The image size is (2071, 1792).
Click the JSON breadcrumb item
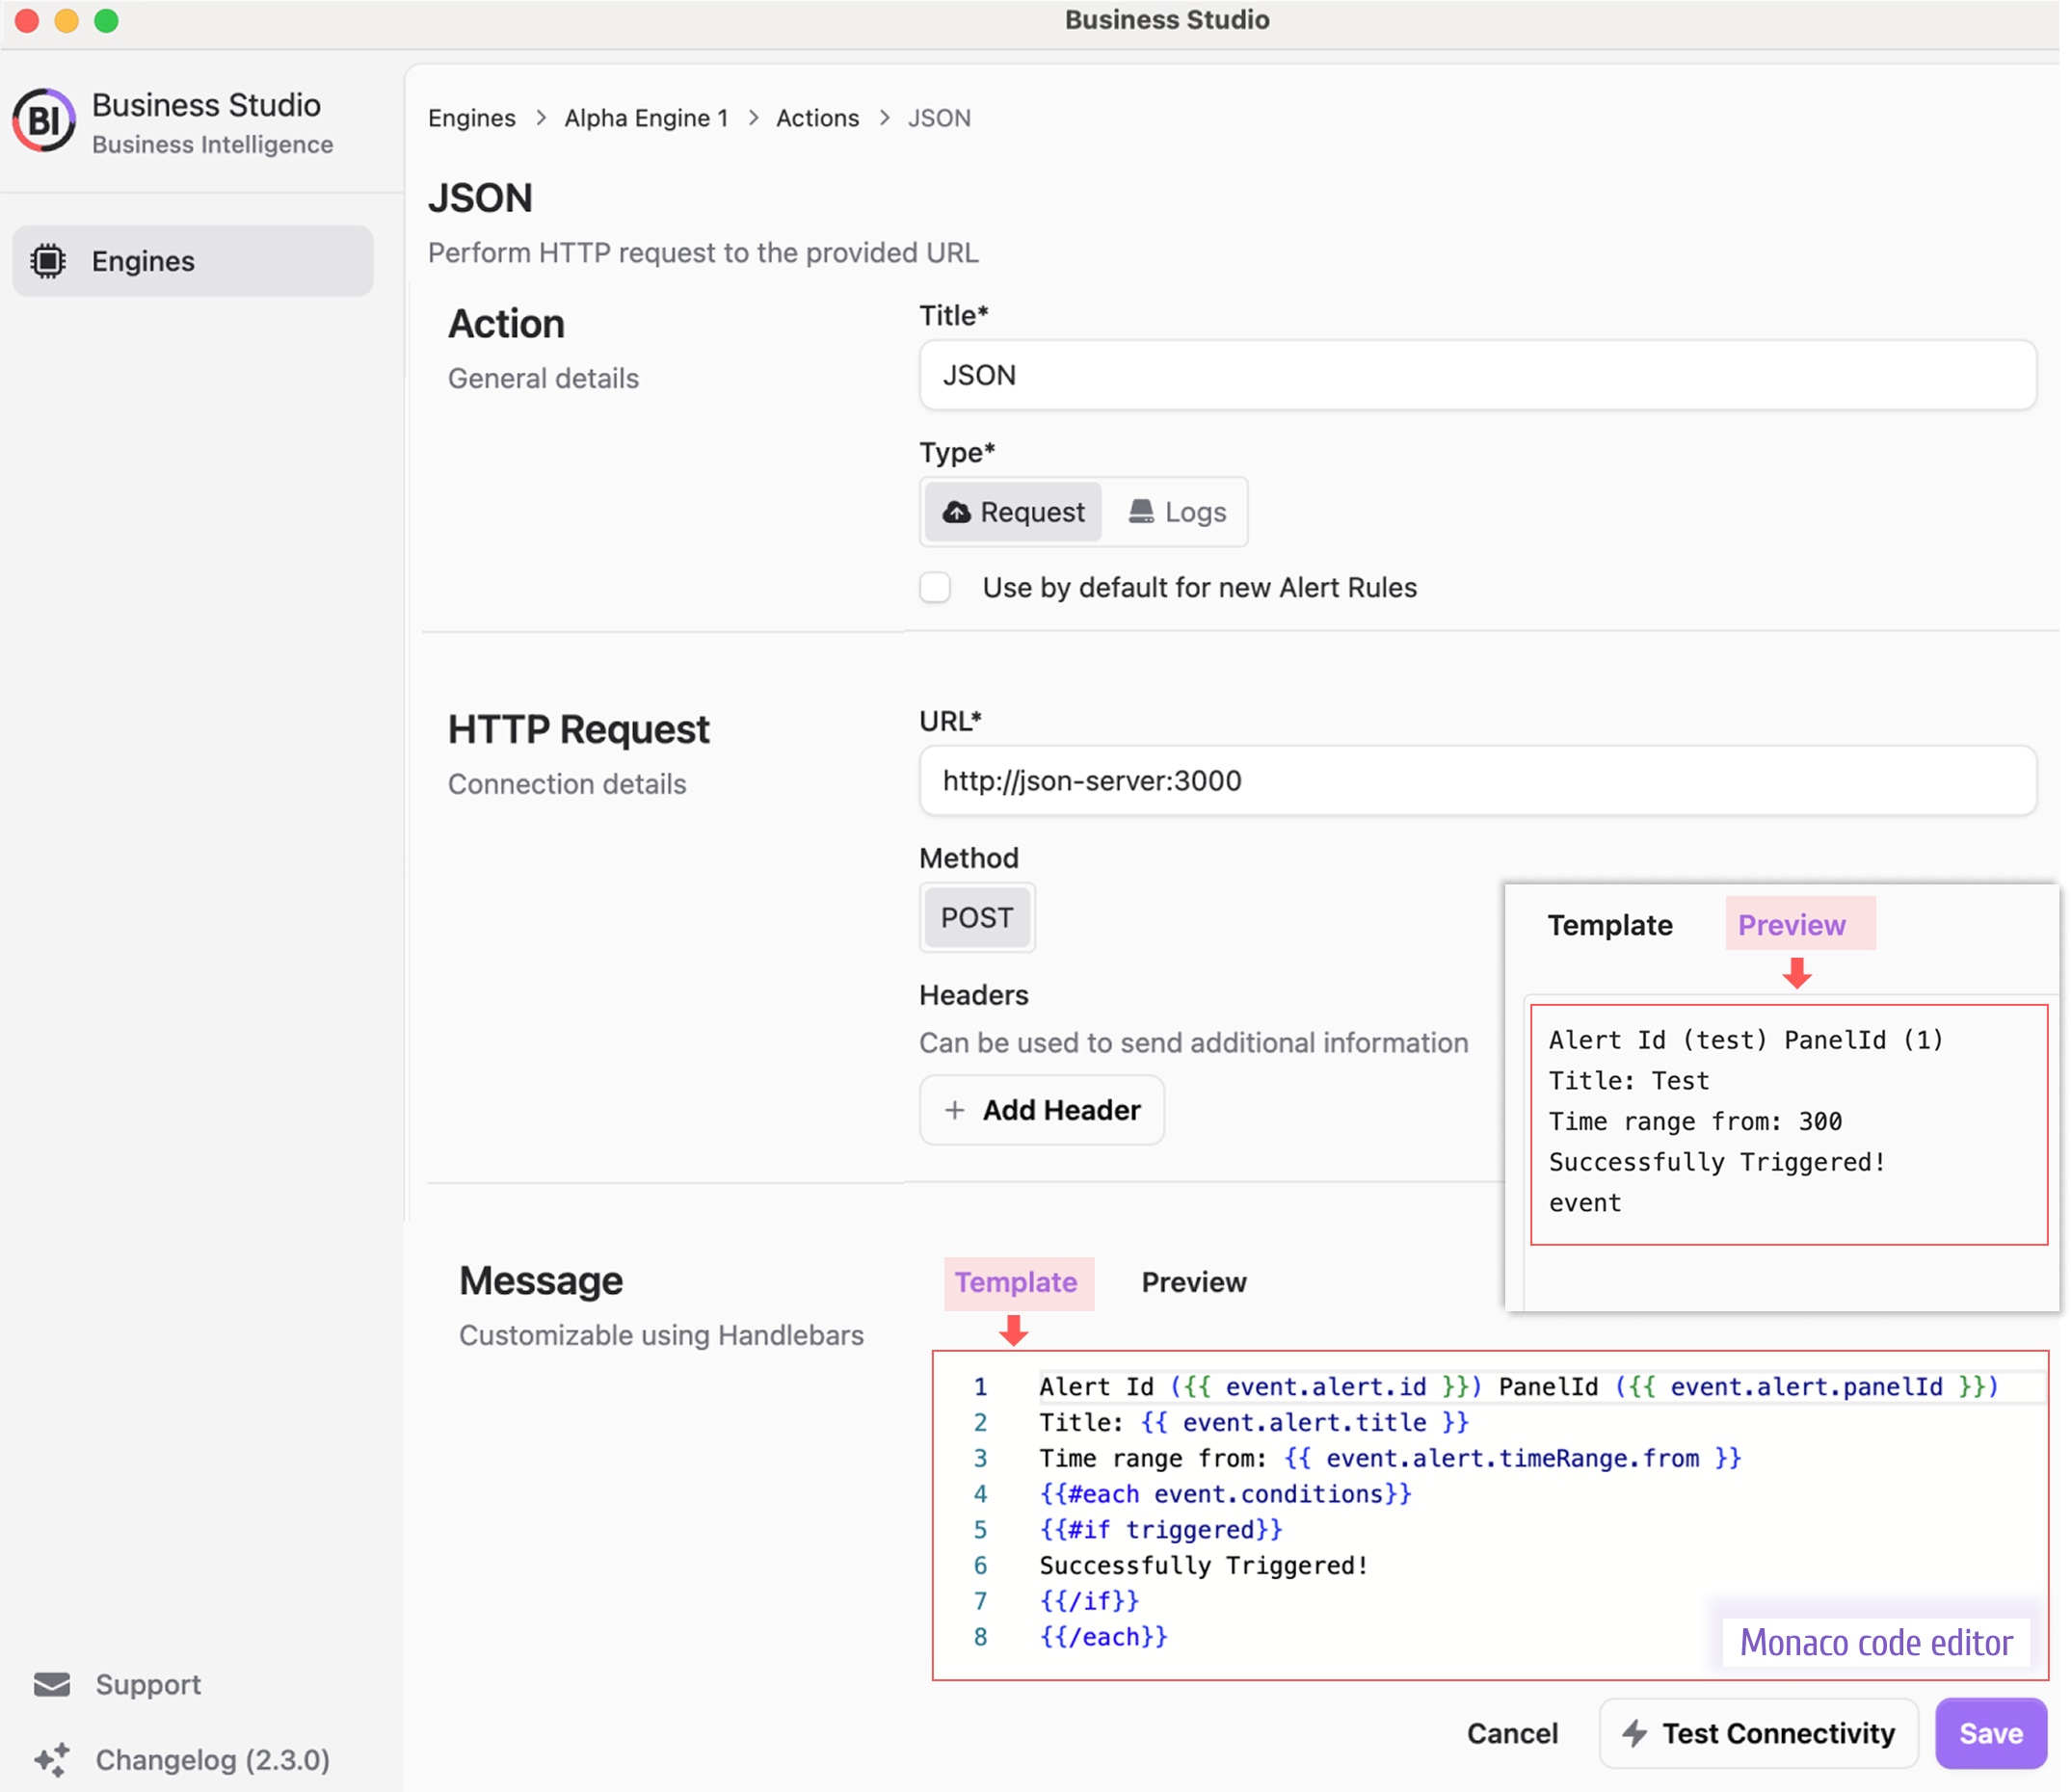pyautogui.click(x=939, y=118)
